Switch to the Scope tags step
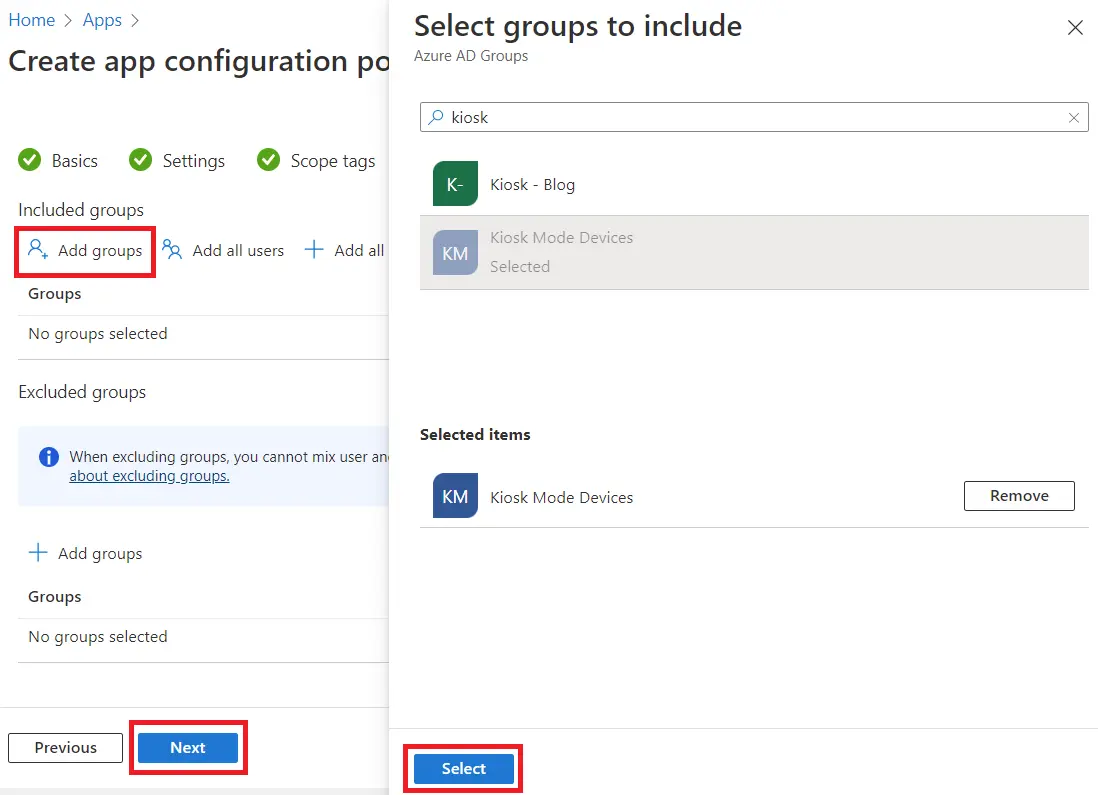 pos(318,161)
